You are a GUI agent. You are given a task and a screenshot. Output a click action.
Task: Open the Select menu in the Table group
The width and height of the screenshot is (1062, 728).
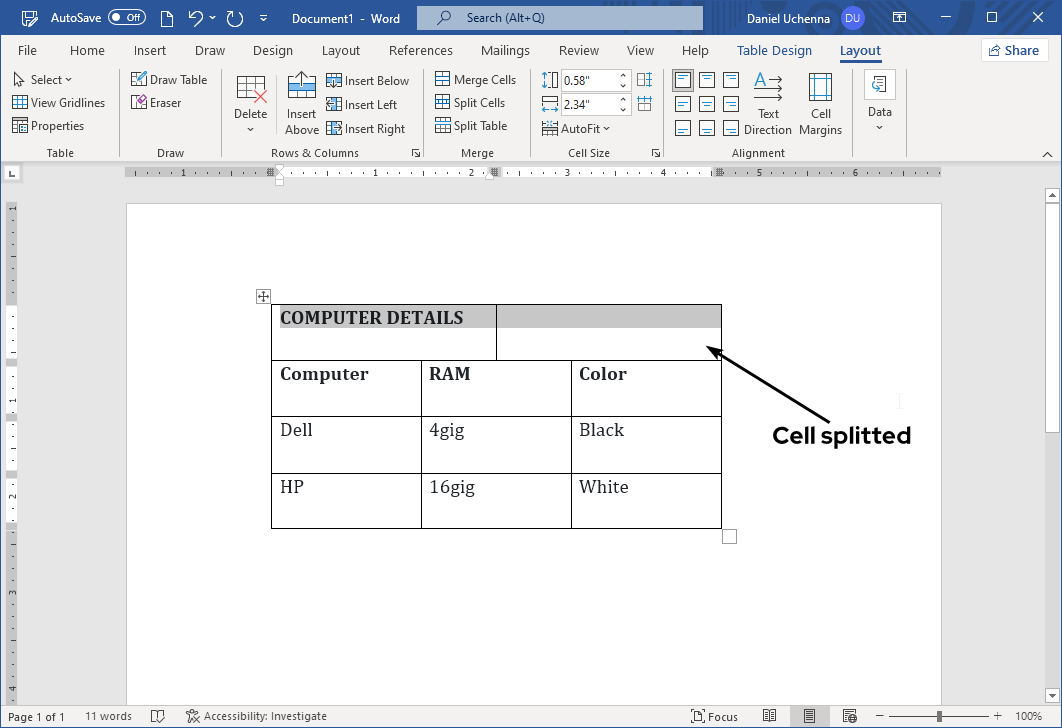coord(44,79)
